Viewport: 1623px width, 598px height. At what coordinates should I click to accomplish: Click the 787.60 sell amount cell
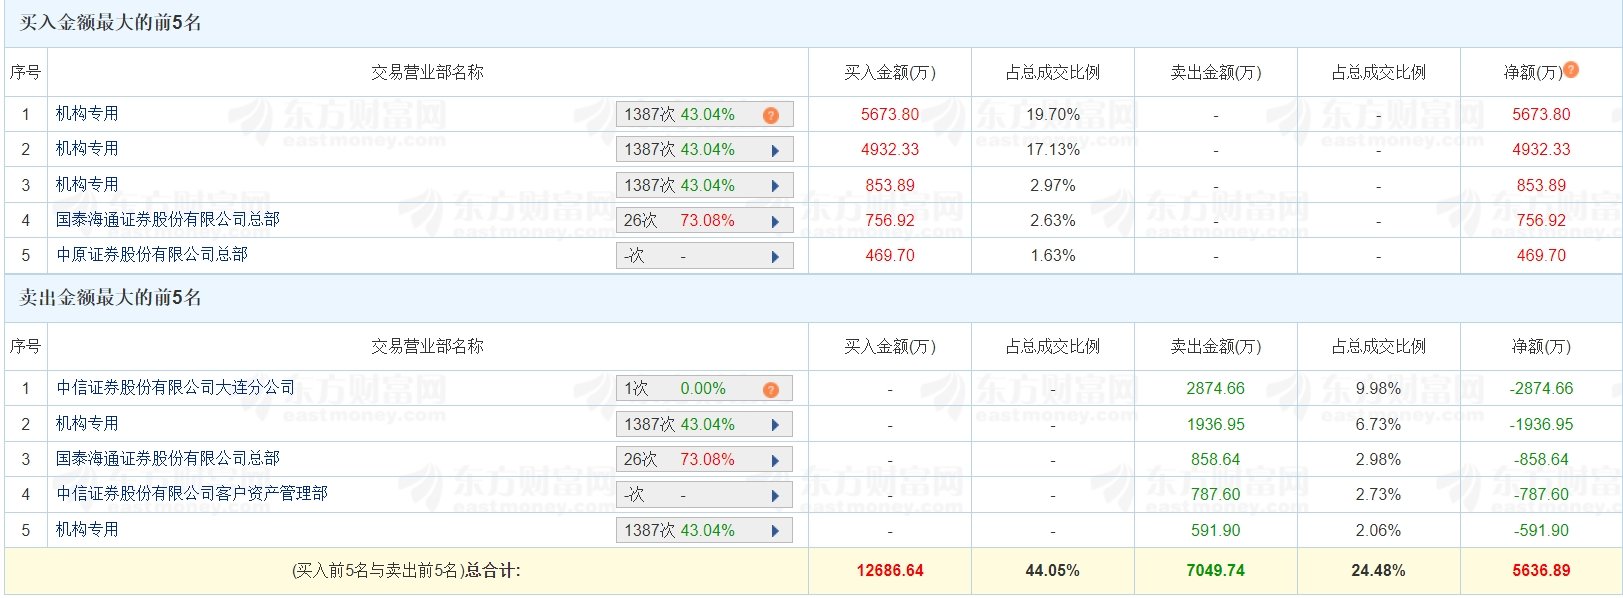(x=1216, y=494)
